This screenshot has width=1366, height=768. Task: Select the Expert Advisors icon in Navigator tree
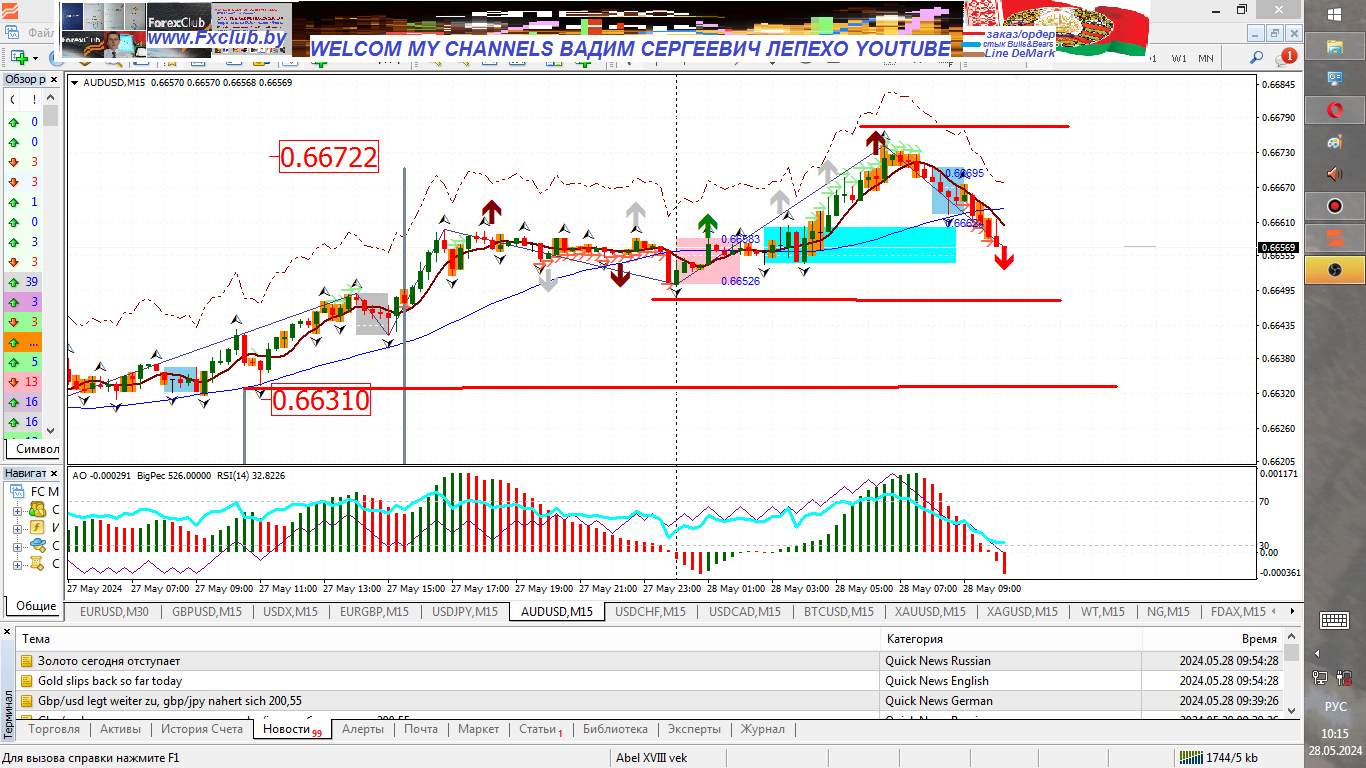(38, 545)
